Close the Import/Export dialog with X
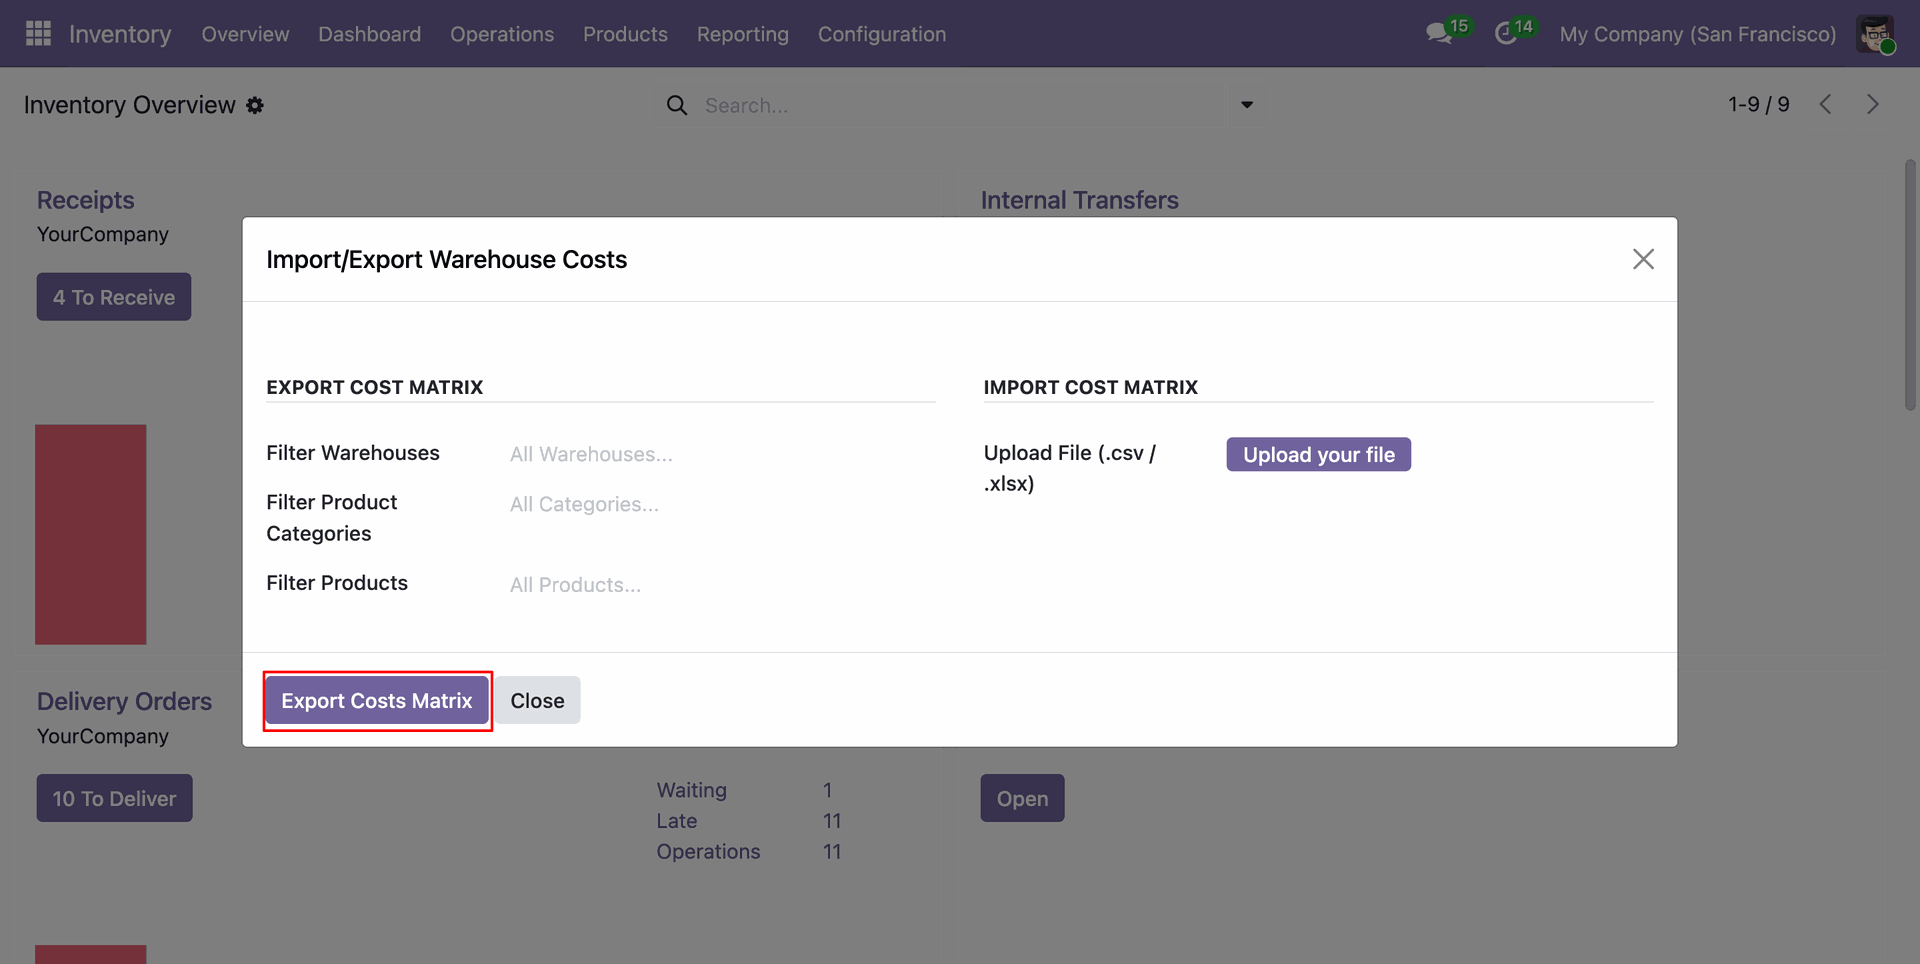The width and height of the screenshot is (1920, 964). click(1643, 259)
